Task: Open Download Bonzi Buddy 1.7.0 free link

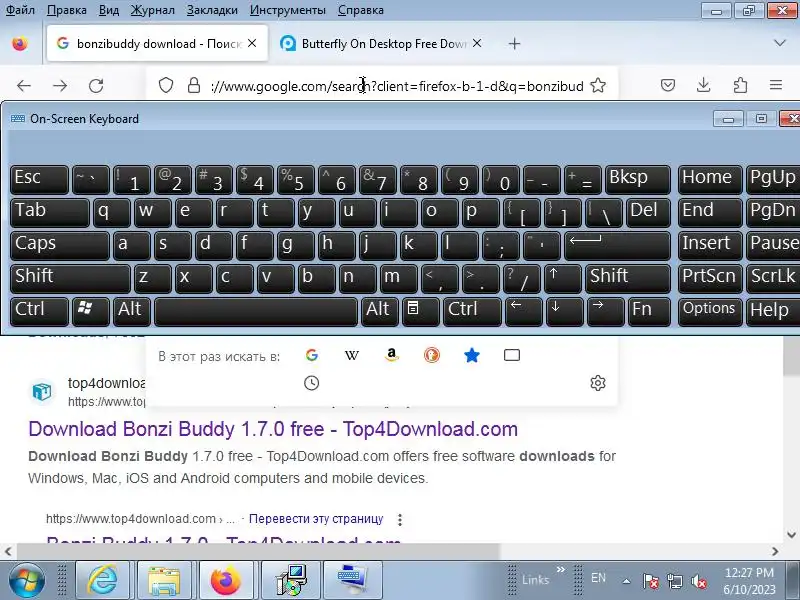Action: click(x=273, y=429)
